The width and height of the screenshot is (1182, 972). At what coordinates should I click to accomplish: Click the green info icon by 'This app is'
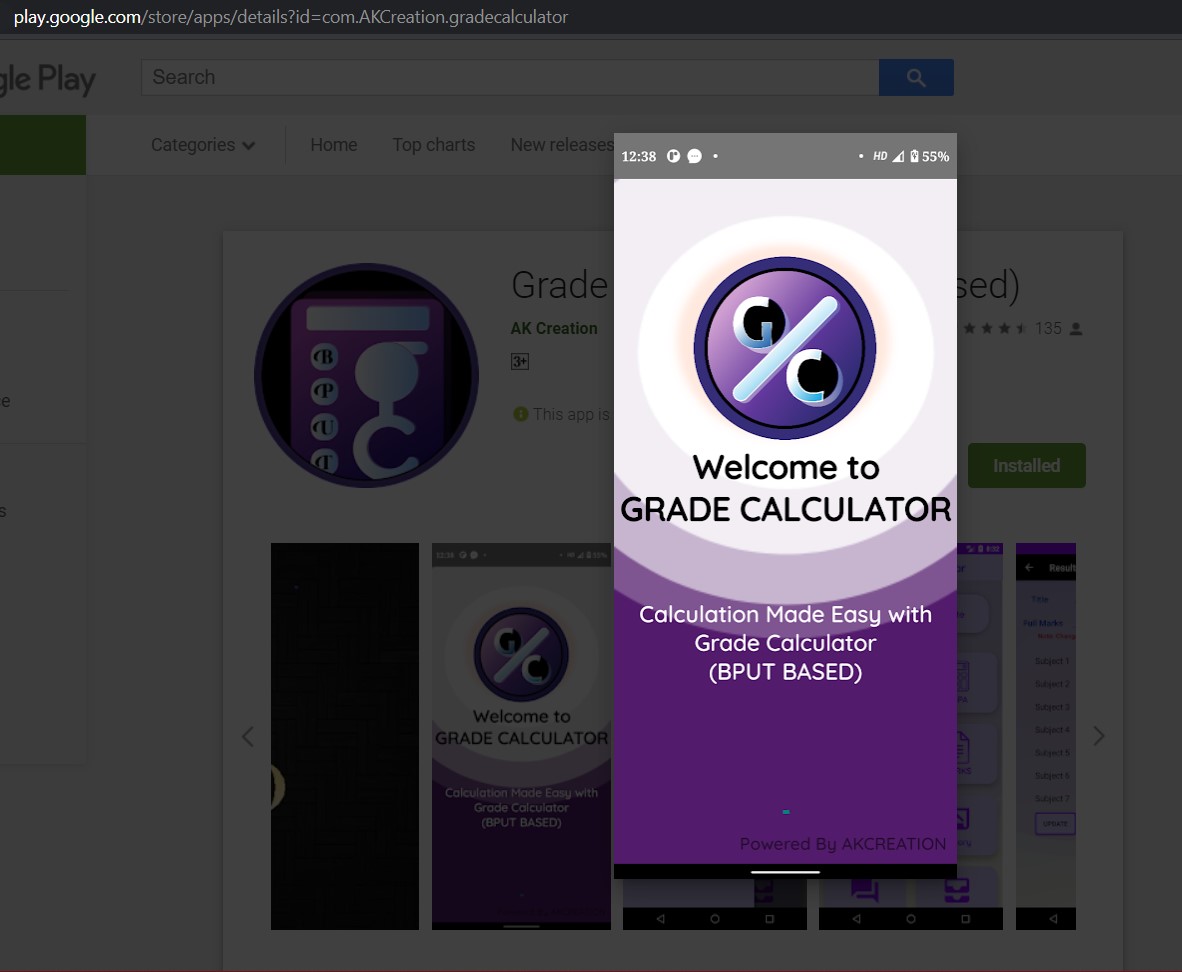tap(520, 414)
